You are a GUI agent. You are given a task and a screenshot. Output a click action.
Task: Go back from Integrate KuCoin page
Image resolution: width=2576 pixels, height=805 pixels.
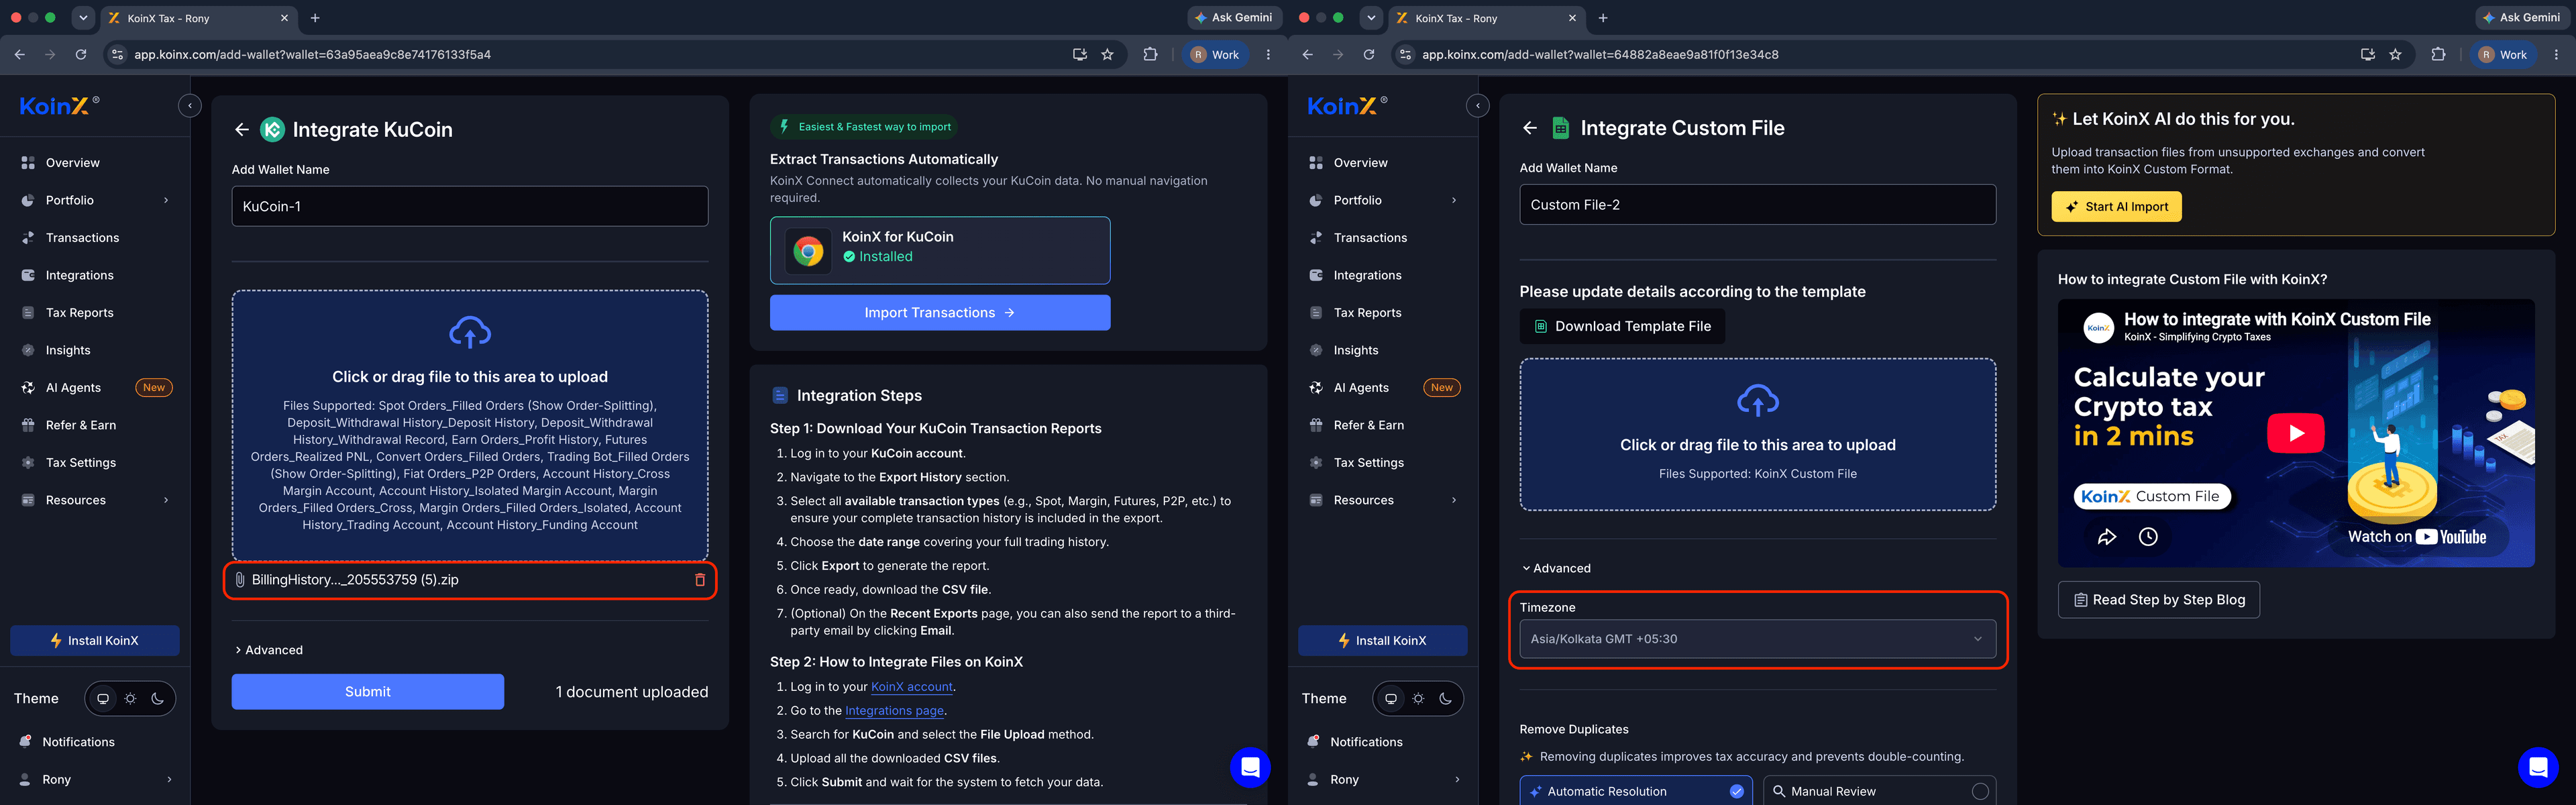click(241, 130)
